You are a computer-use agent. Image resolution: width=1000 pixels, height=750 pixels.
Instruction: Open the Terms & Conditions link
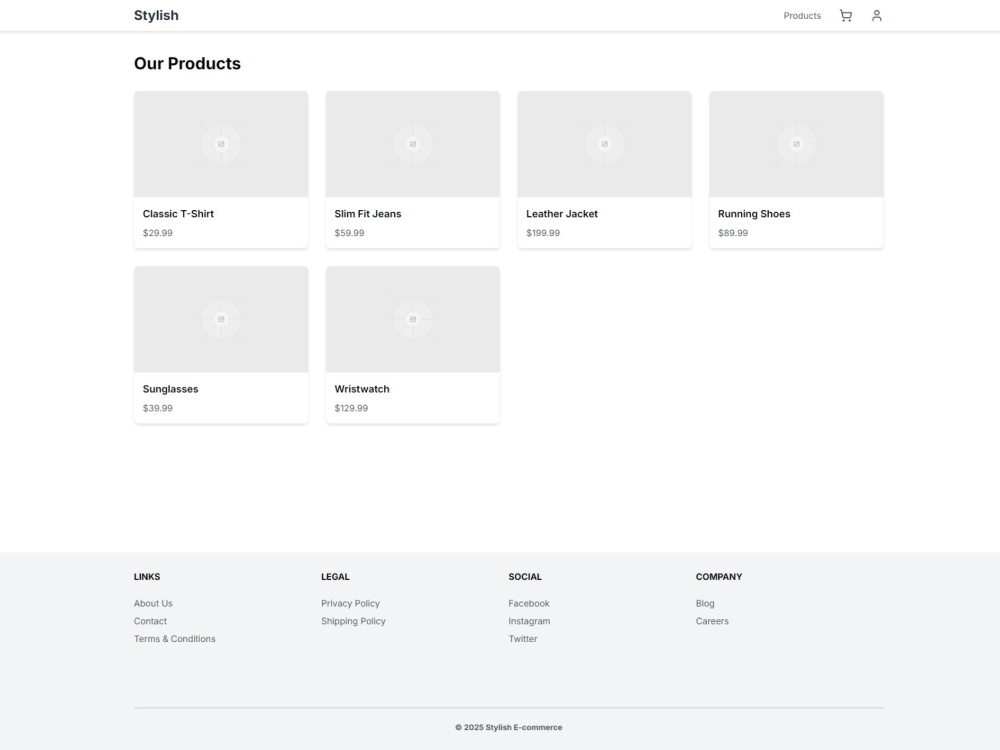pyautogui.click(x=175, y=639)
